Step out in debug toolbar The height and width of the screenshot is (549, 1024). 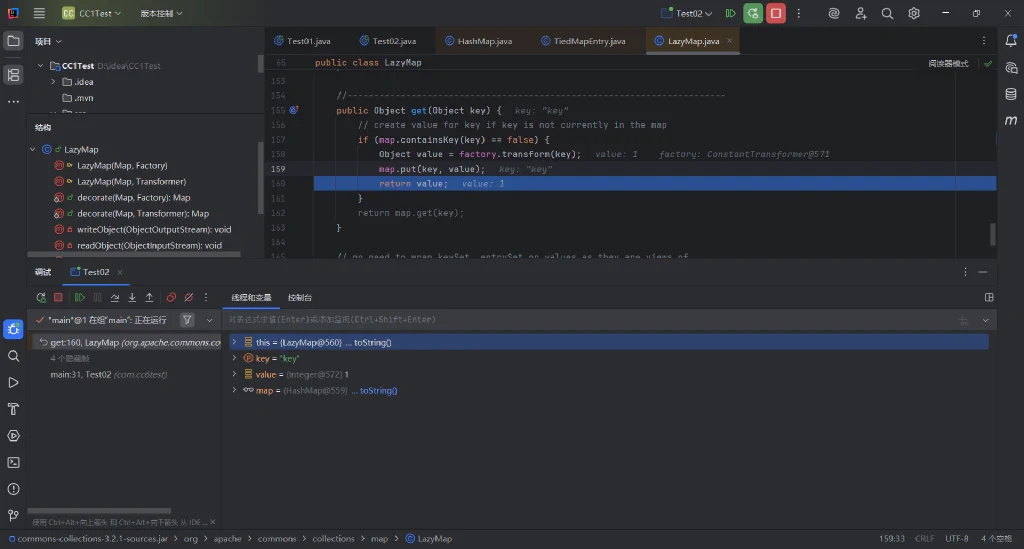tap(149, 298)
